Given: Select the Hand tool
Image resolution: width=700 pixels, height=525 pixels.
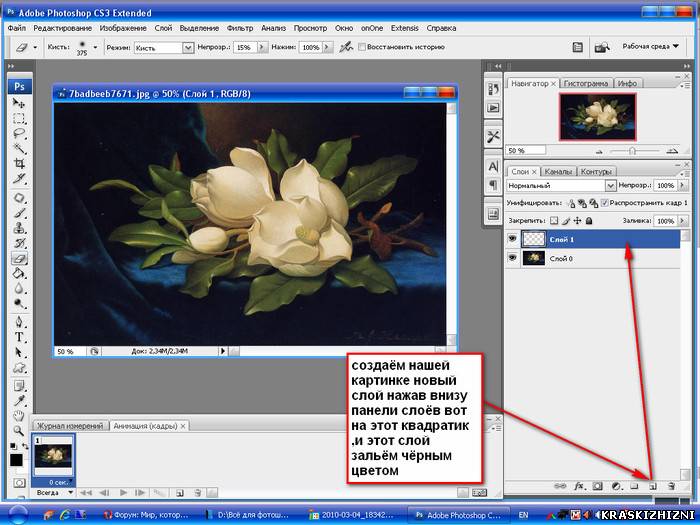Looking at the screenshot, I should click(x=19, y=416).
